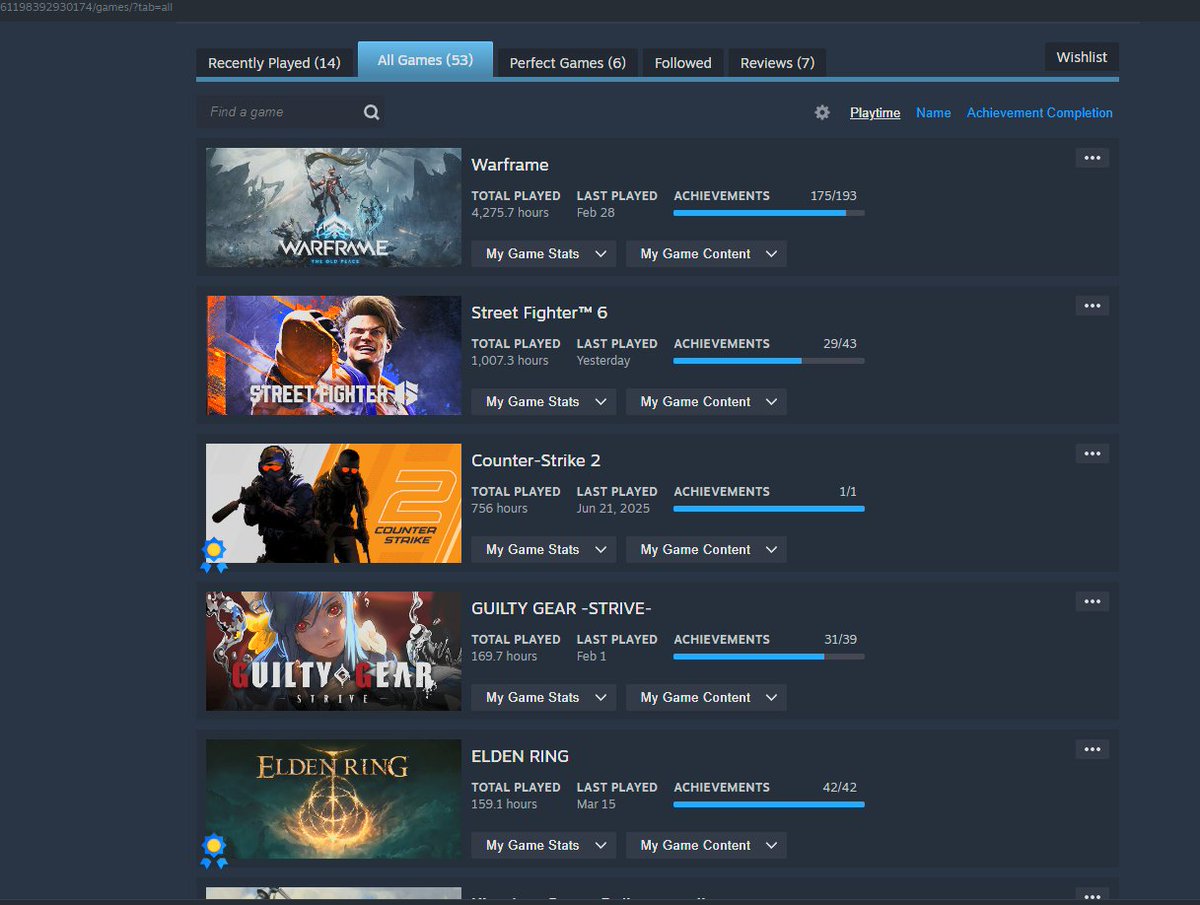
Task: Open the Reviews (7) tab
Action: 777,63
